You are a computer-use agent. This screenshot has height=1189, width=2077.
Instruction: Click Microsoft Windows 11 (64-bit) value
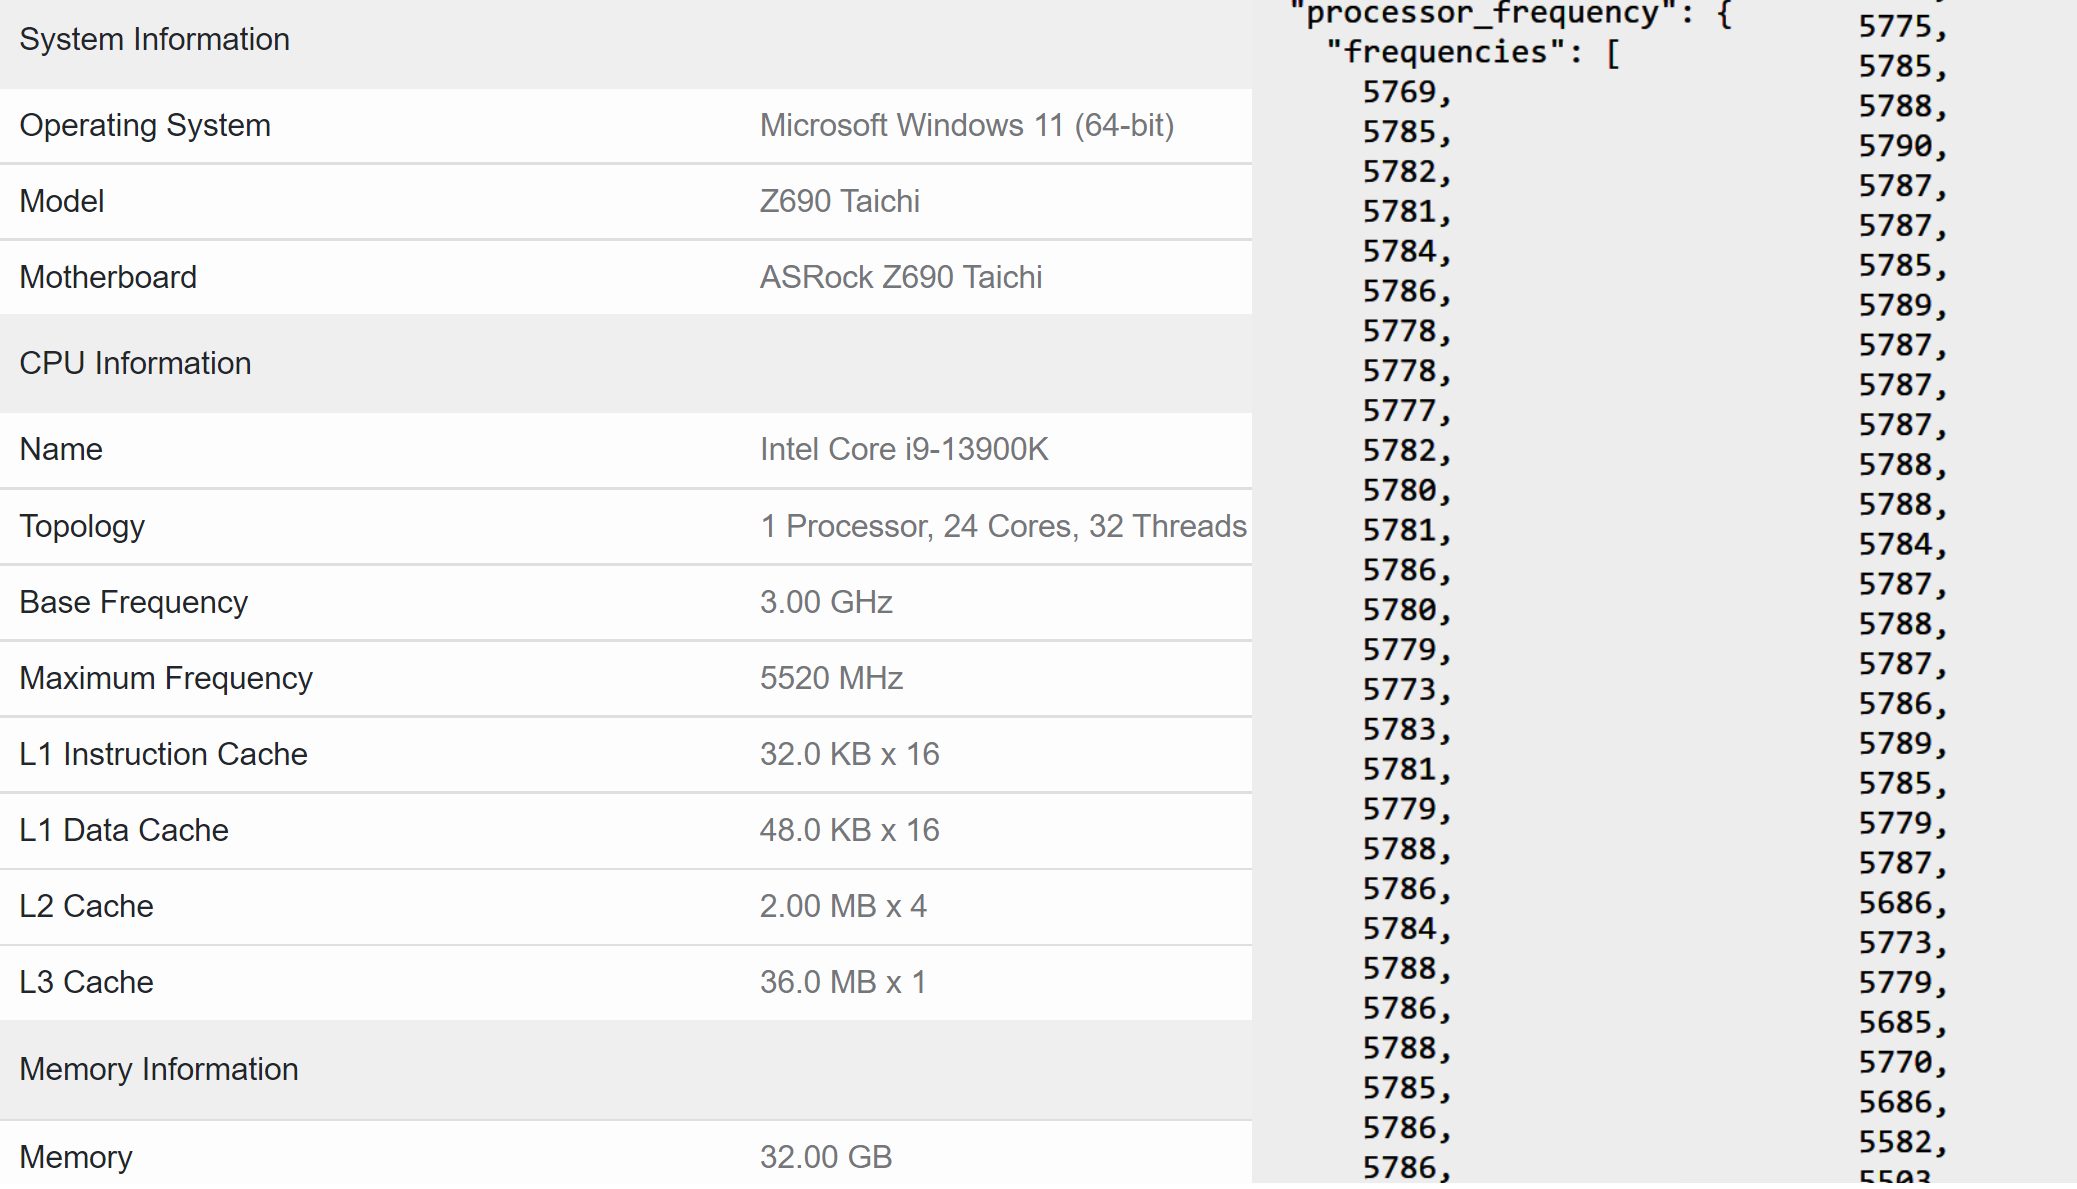click(x=966, y=126)
